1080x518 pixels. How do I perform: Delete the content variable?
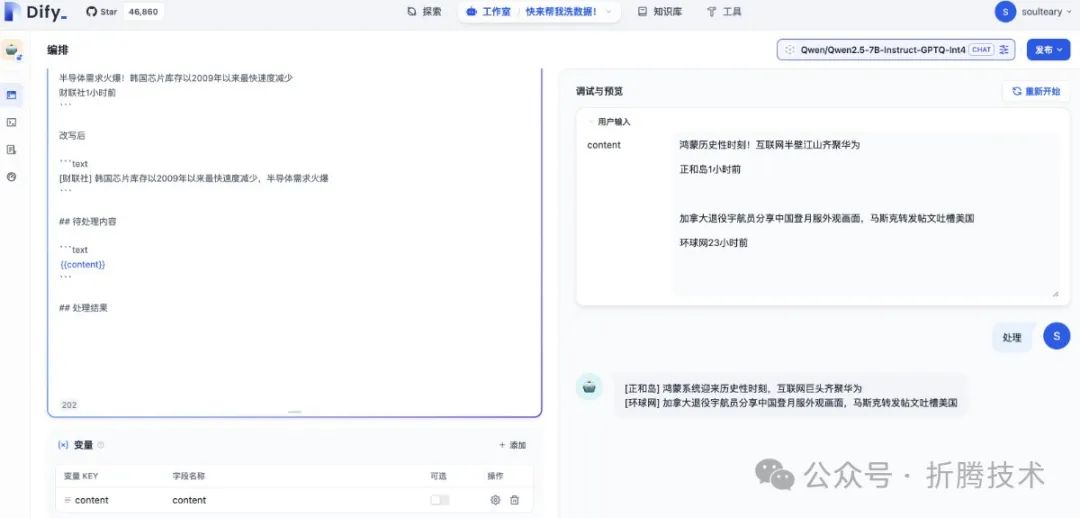(514, 500)
